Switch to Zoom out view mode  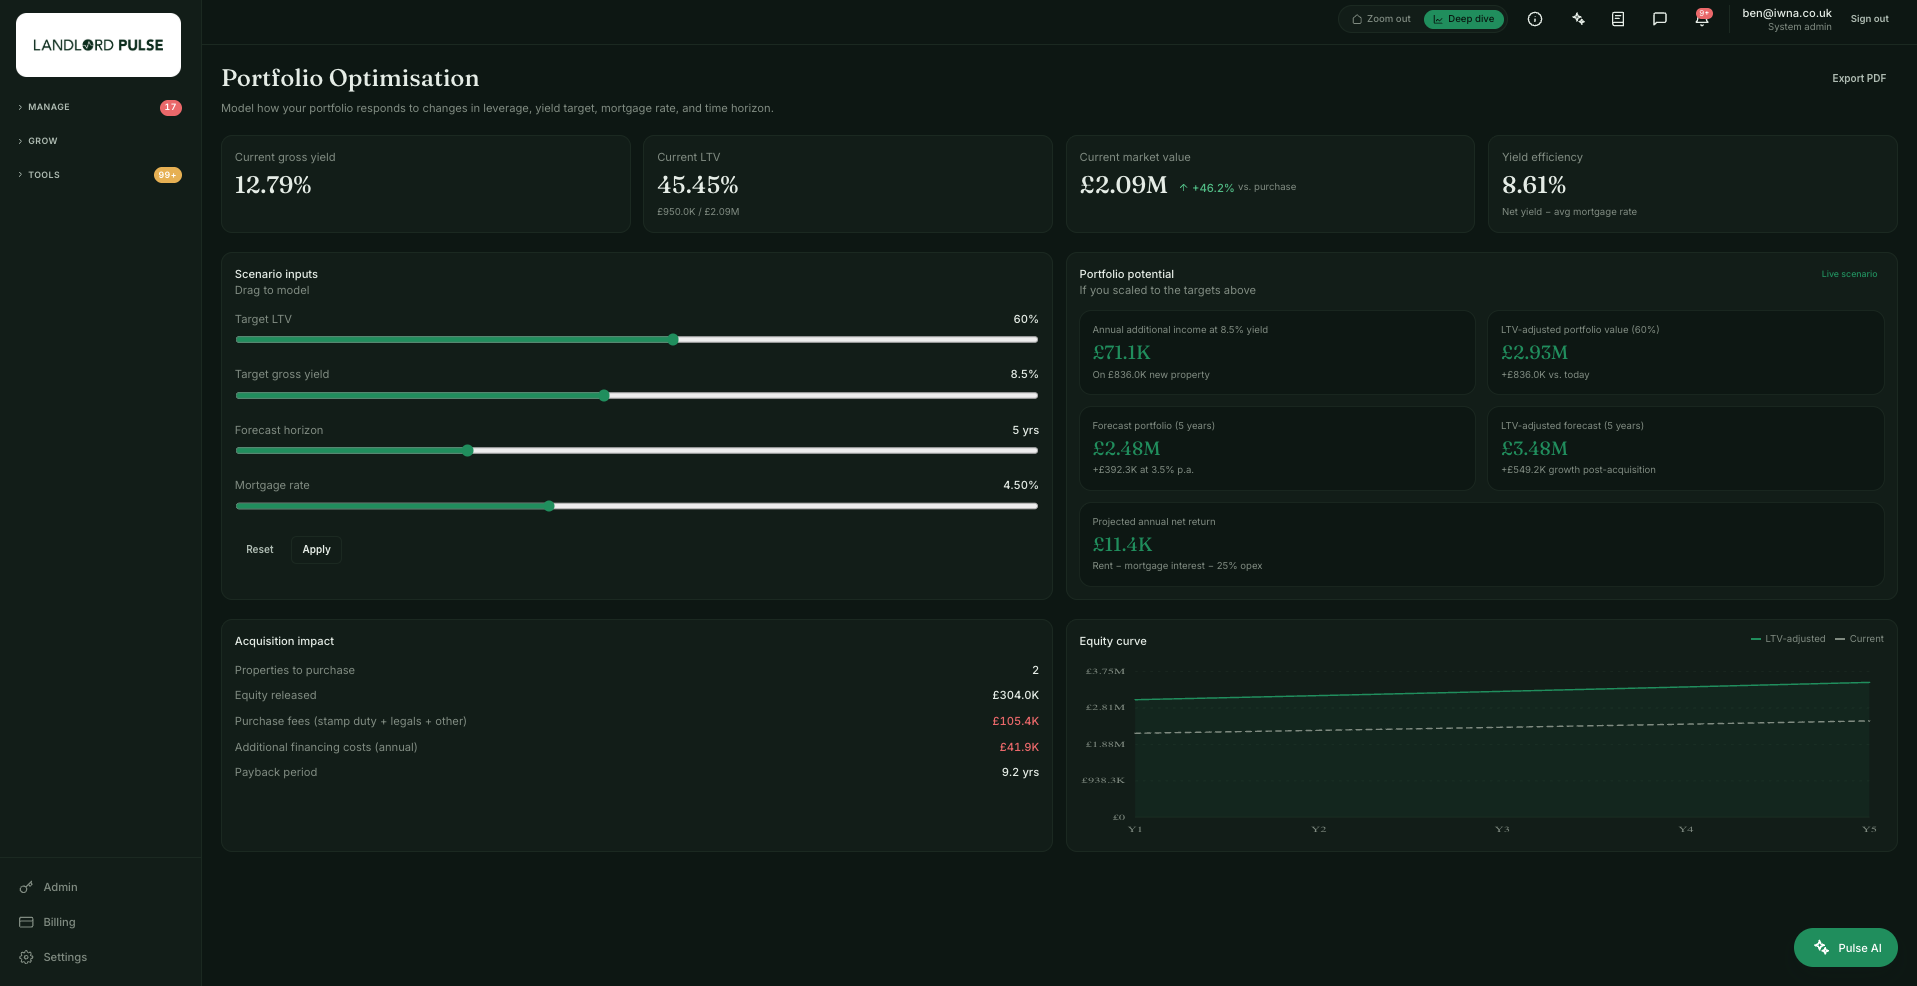click(1381, 19)
